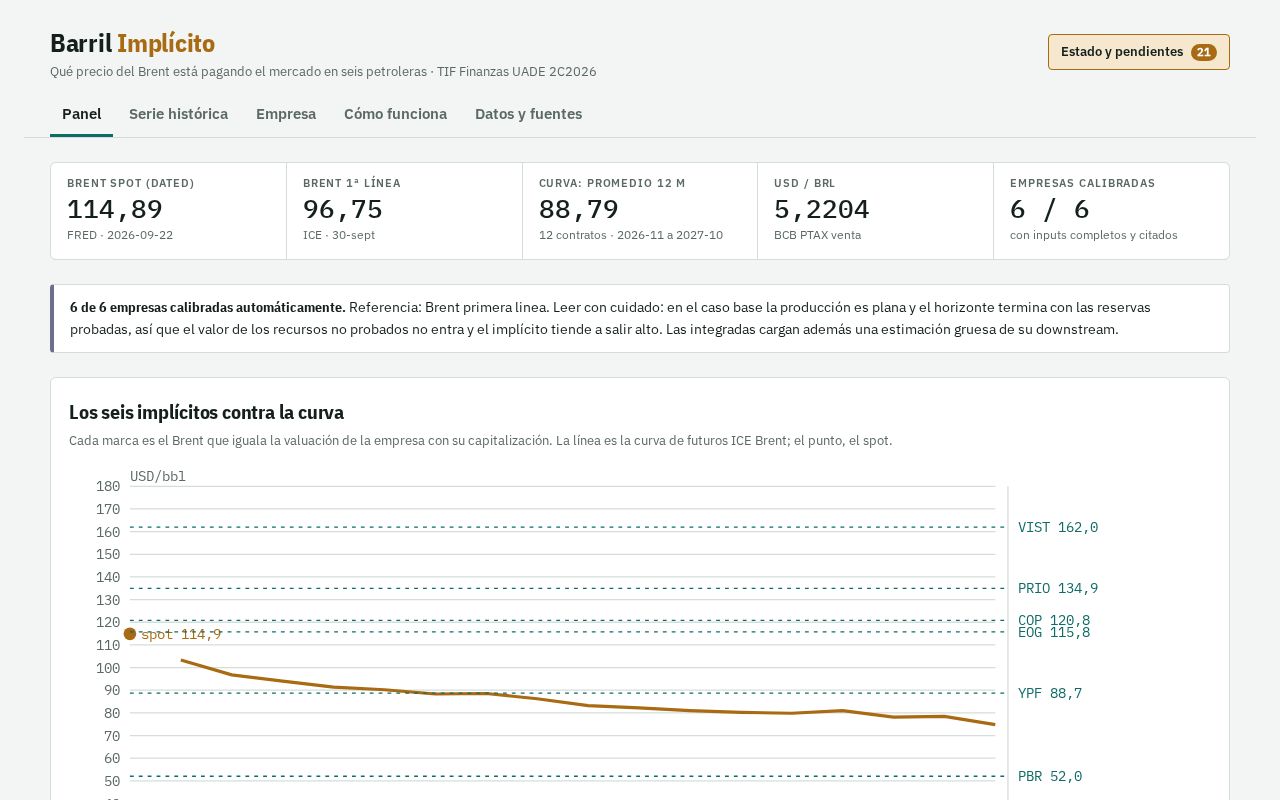The width and height of the screenshot is (1280, 800).
Task: Click the COP 120,8 chart label
Action: pos(1054,620)
